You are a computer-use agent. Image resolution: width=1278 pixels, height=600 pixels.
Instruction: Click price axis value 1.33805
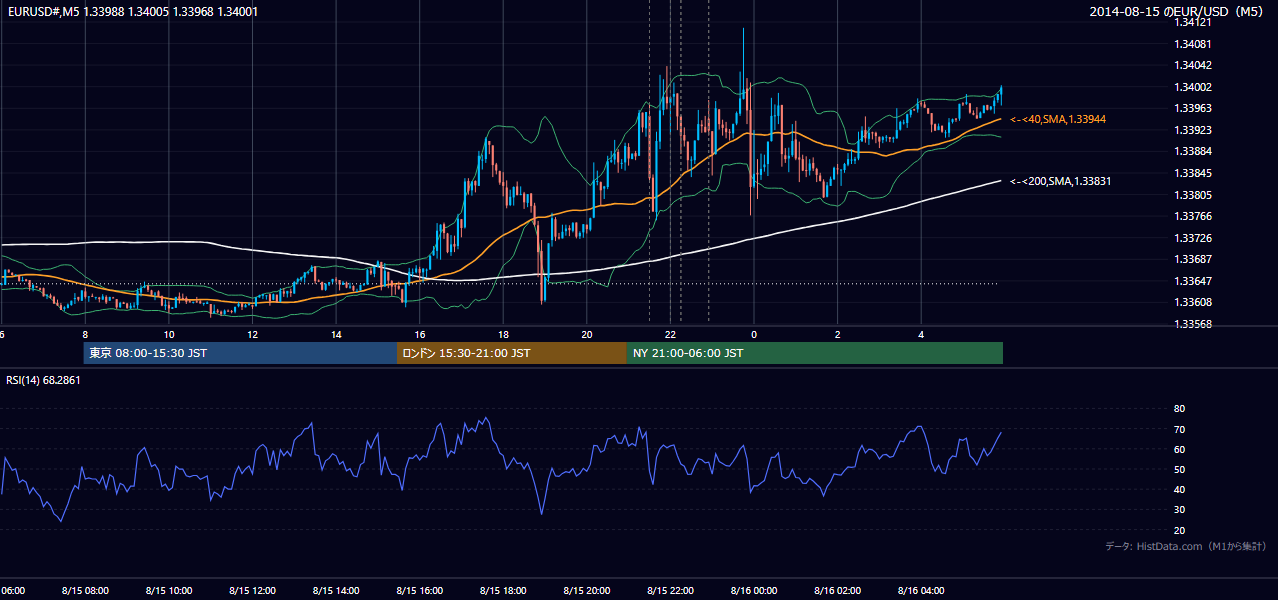tap(1194, 195)
